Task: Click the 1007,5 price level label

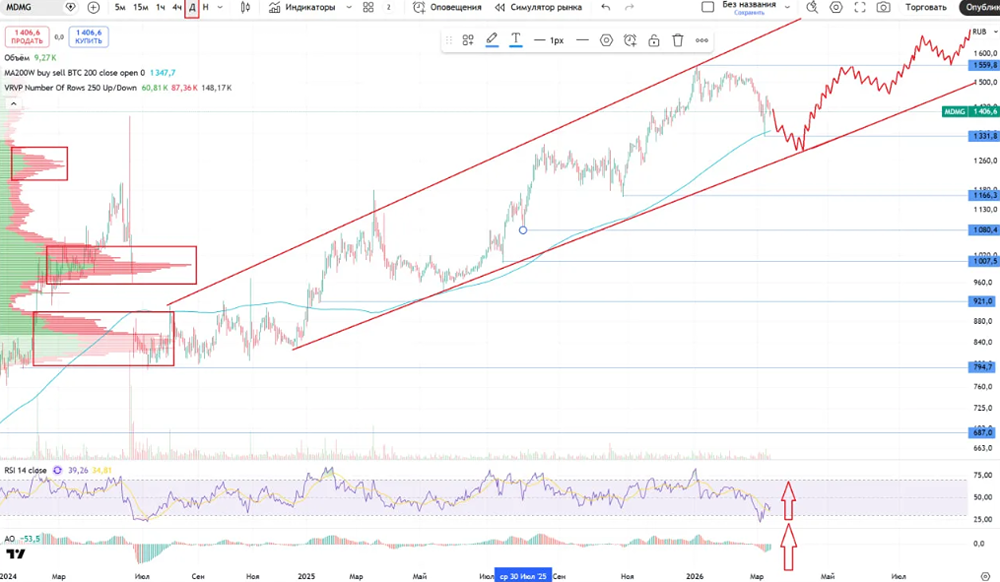Action: (x=983, y=261)
